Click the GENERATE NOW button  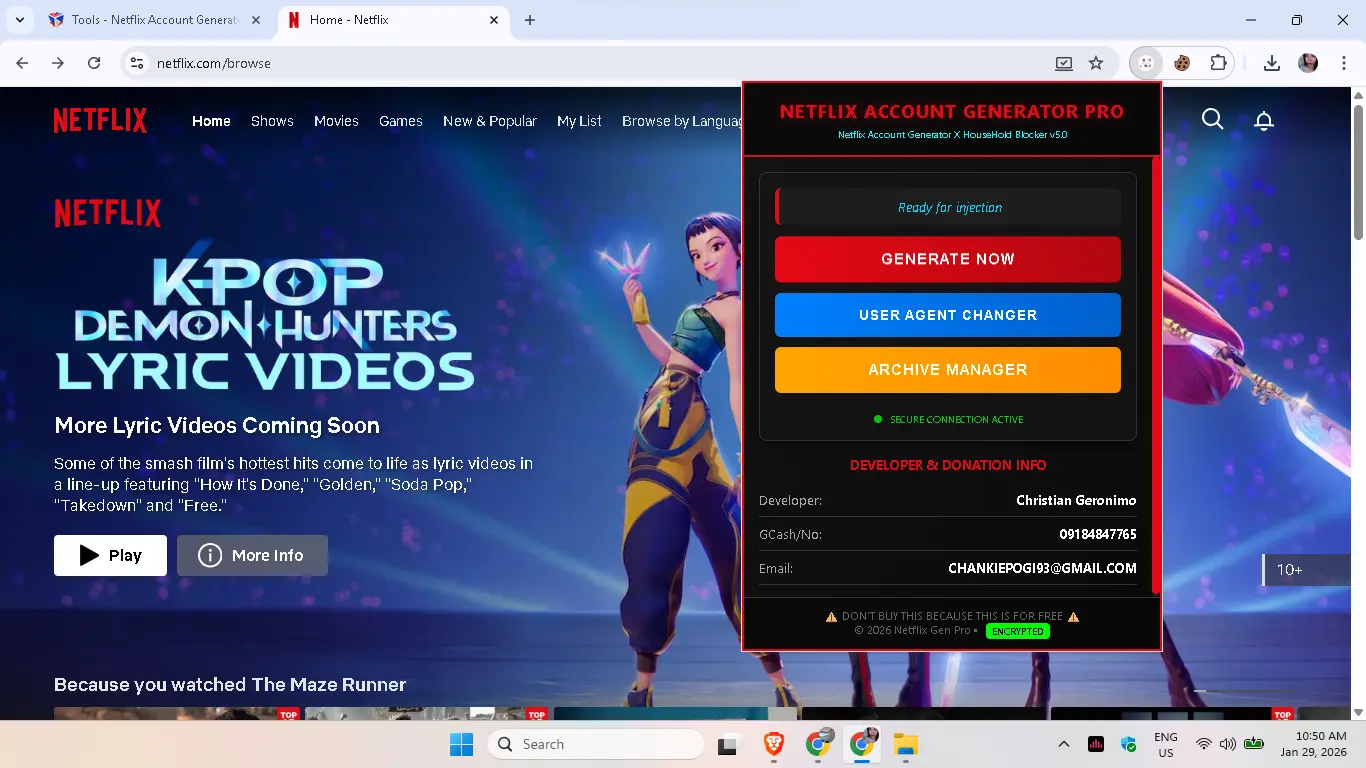coord(948,259)
